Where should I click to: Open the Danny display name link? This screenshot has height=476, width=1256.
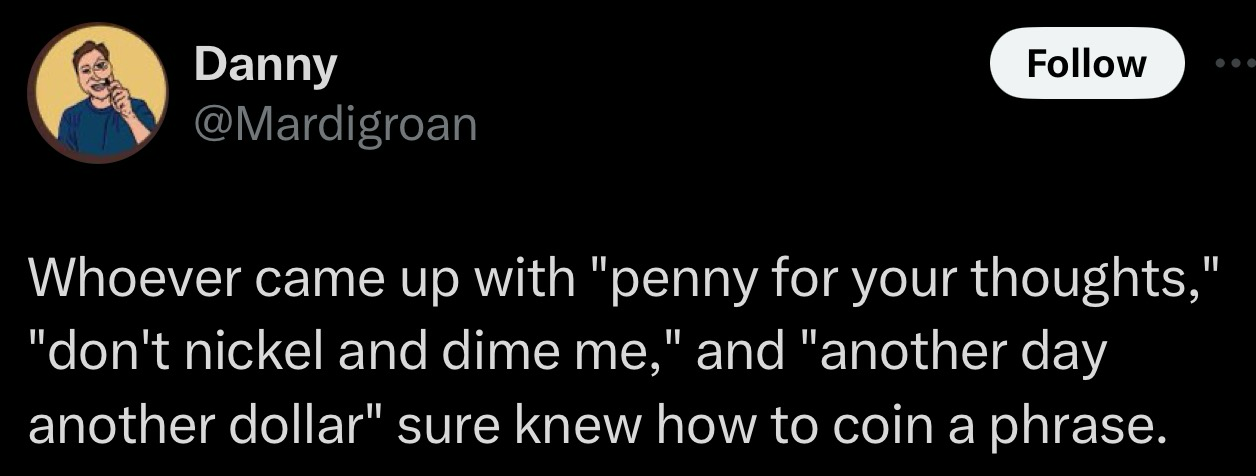click(265, 66)
